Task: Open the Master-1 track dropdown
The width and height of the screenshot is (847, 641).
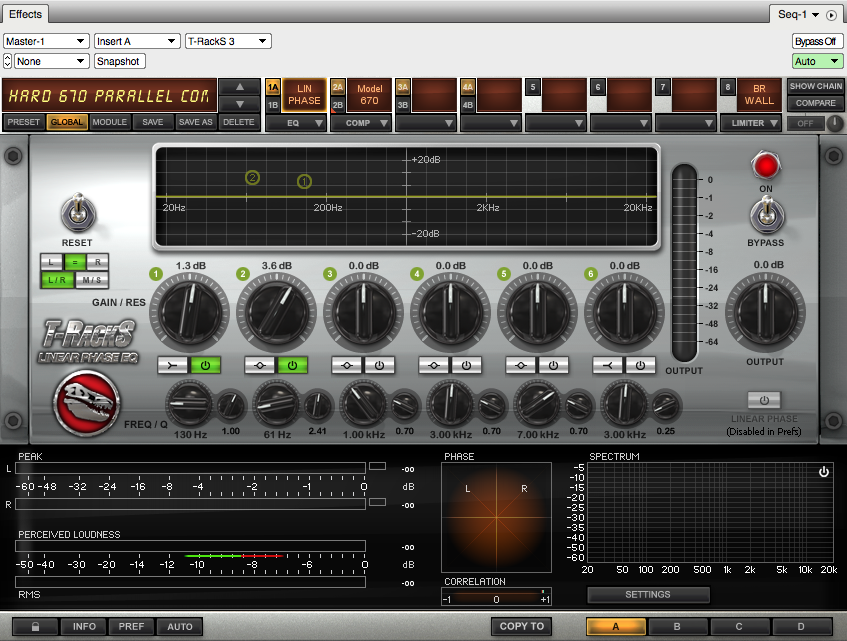Action: (46, 41)
